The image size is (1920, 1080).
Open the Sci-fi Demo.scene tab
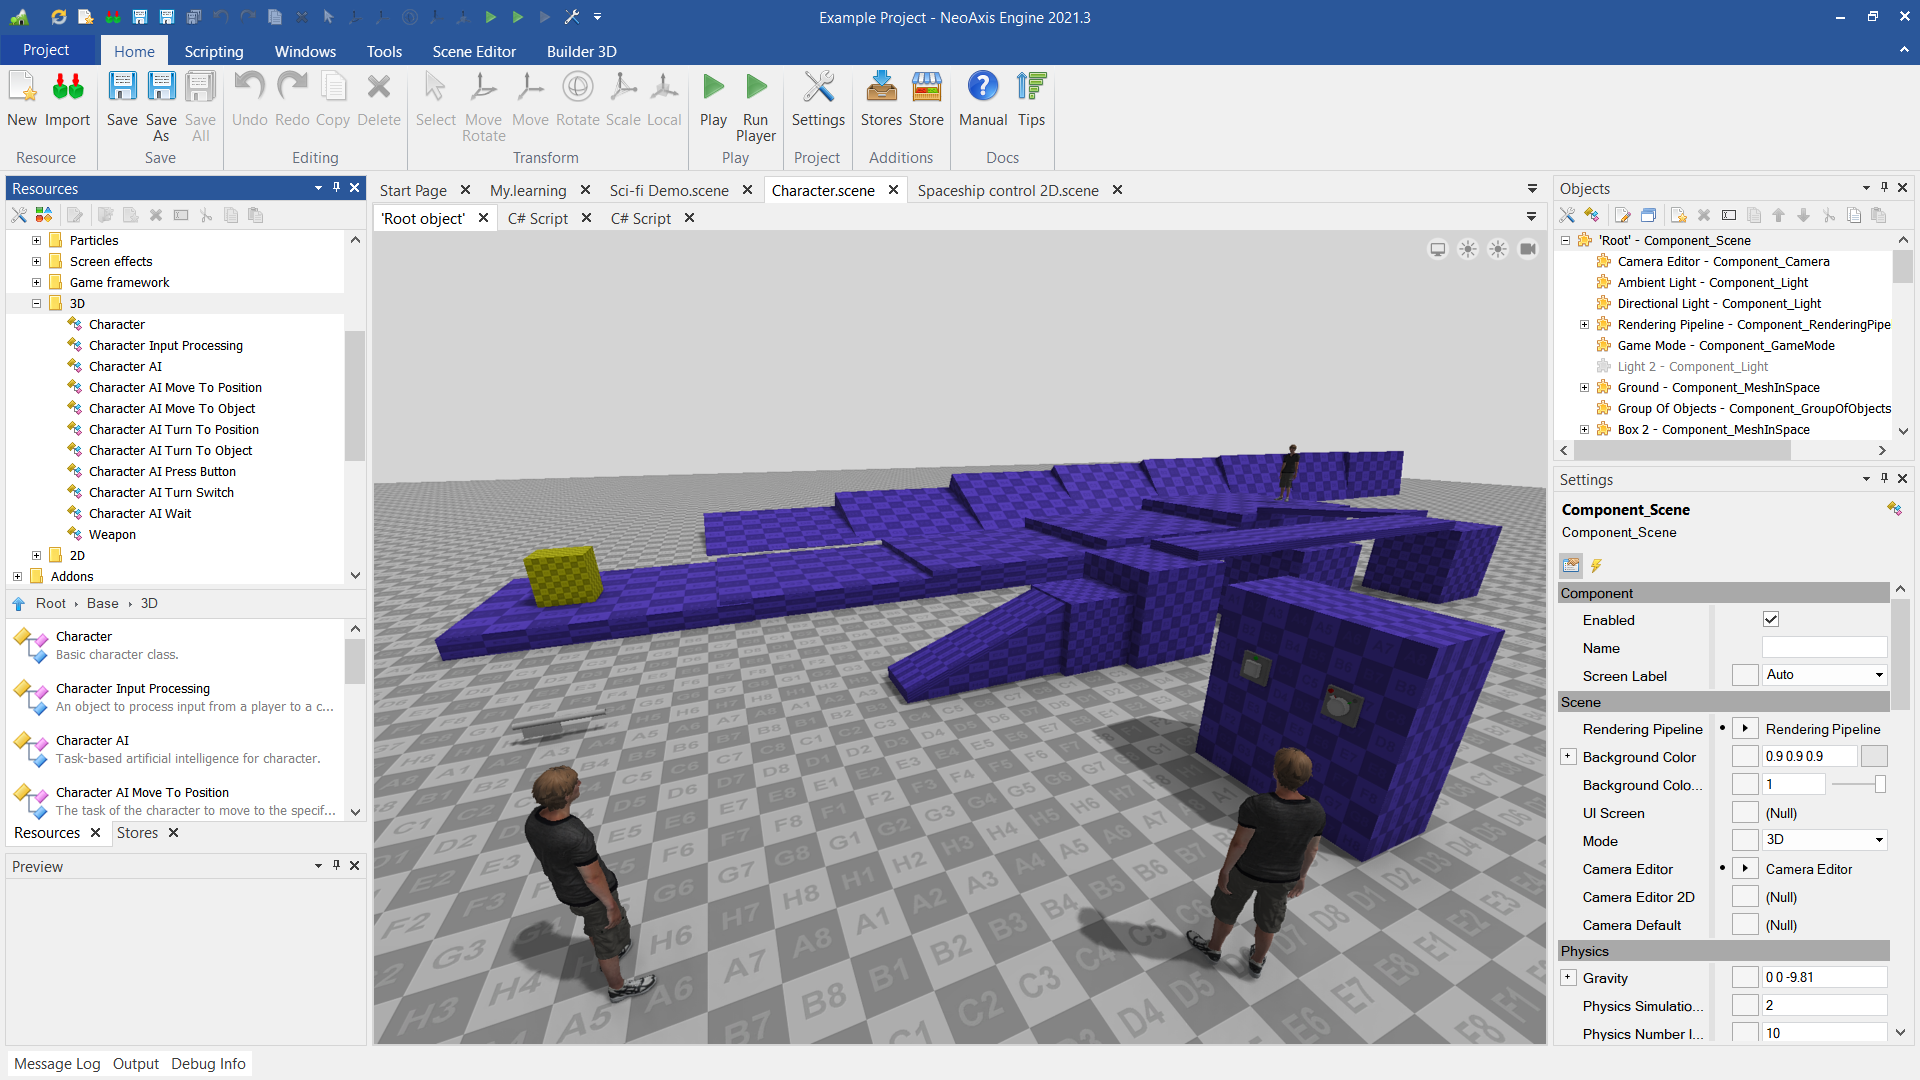pyautogui.click(x=669, y=190)
